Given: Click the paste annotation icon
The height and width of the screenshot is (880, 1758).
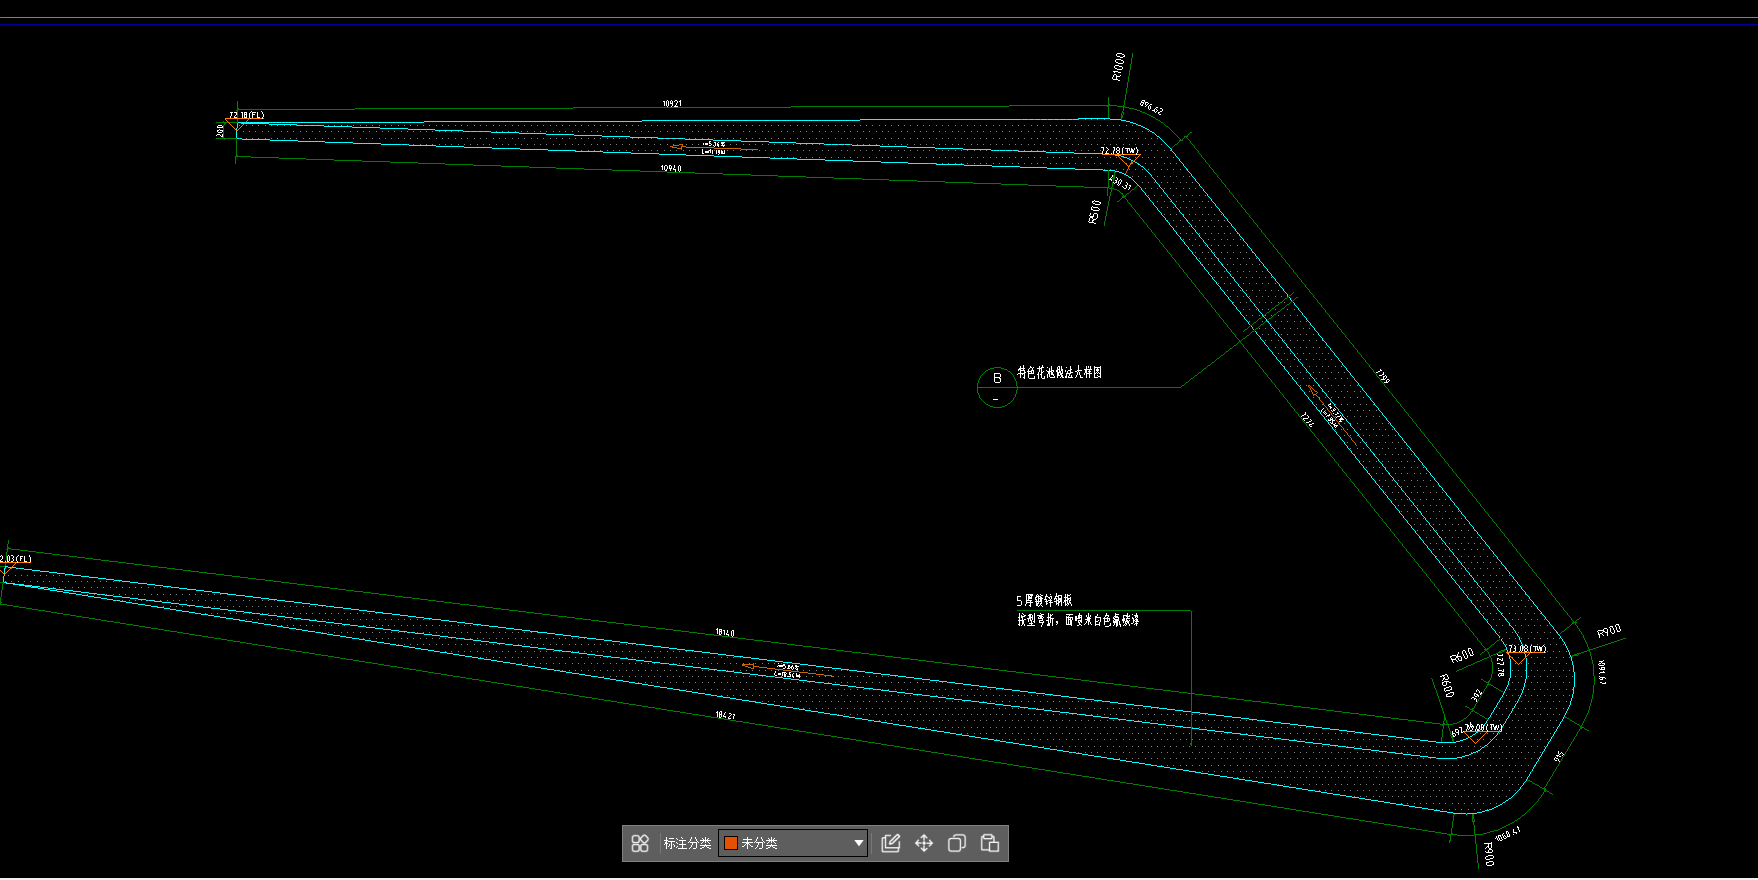Looking at the screenshot, I should (990, 843).
